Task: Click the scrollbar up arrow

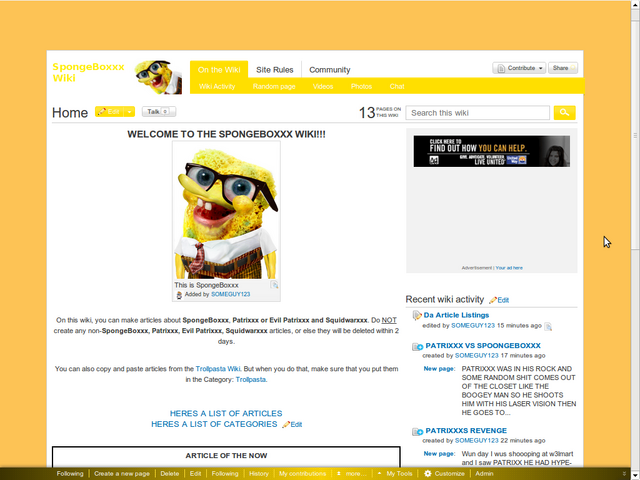Action: pyautogui.click(x=635, y=6)
